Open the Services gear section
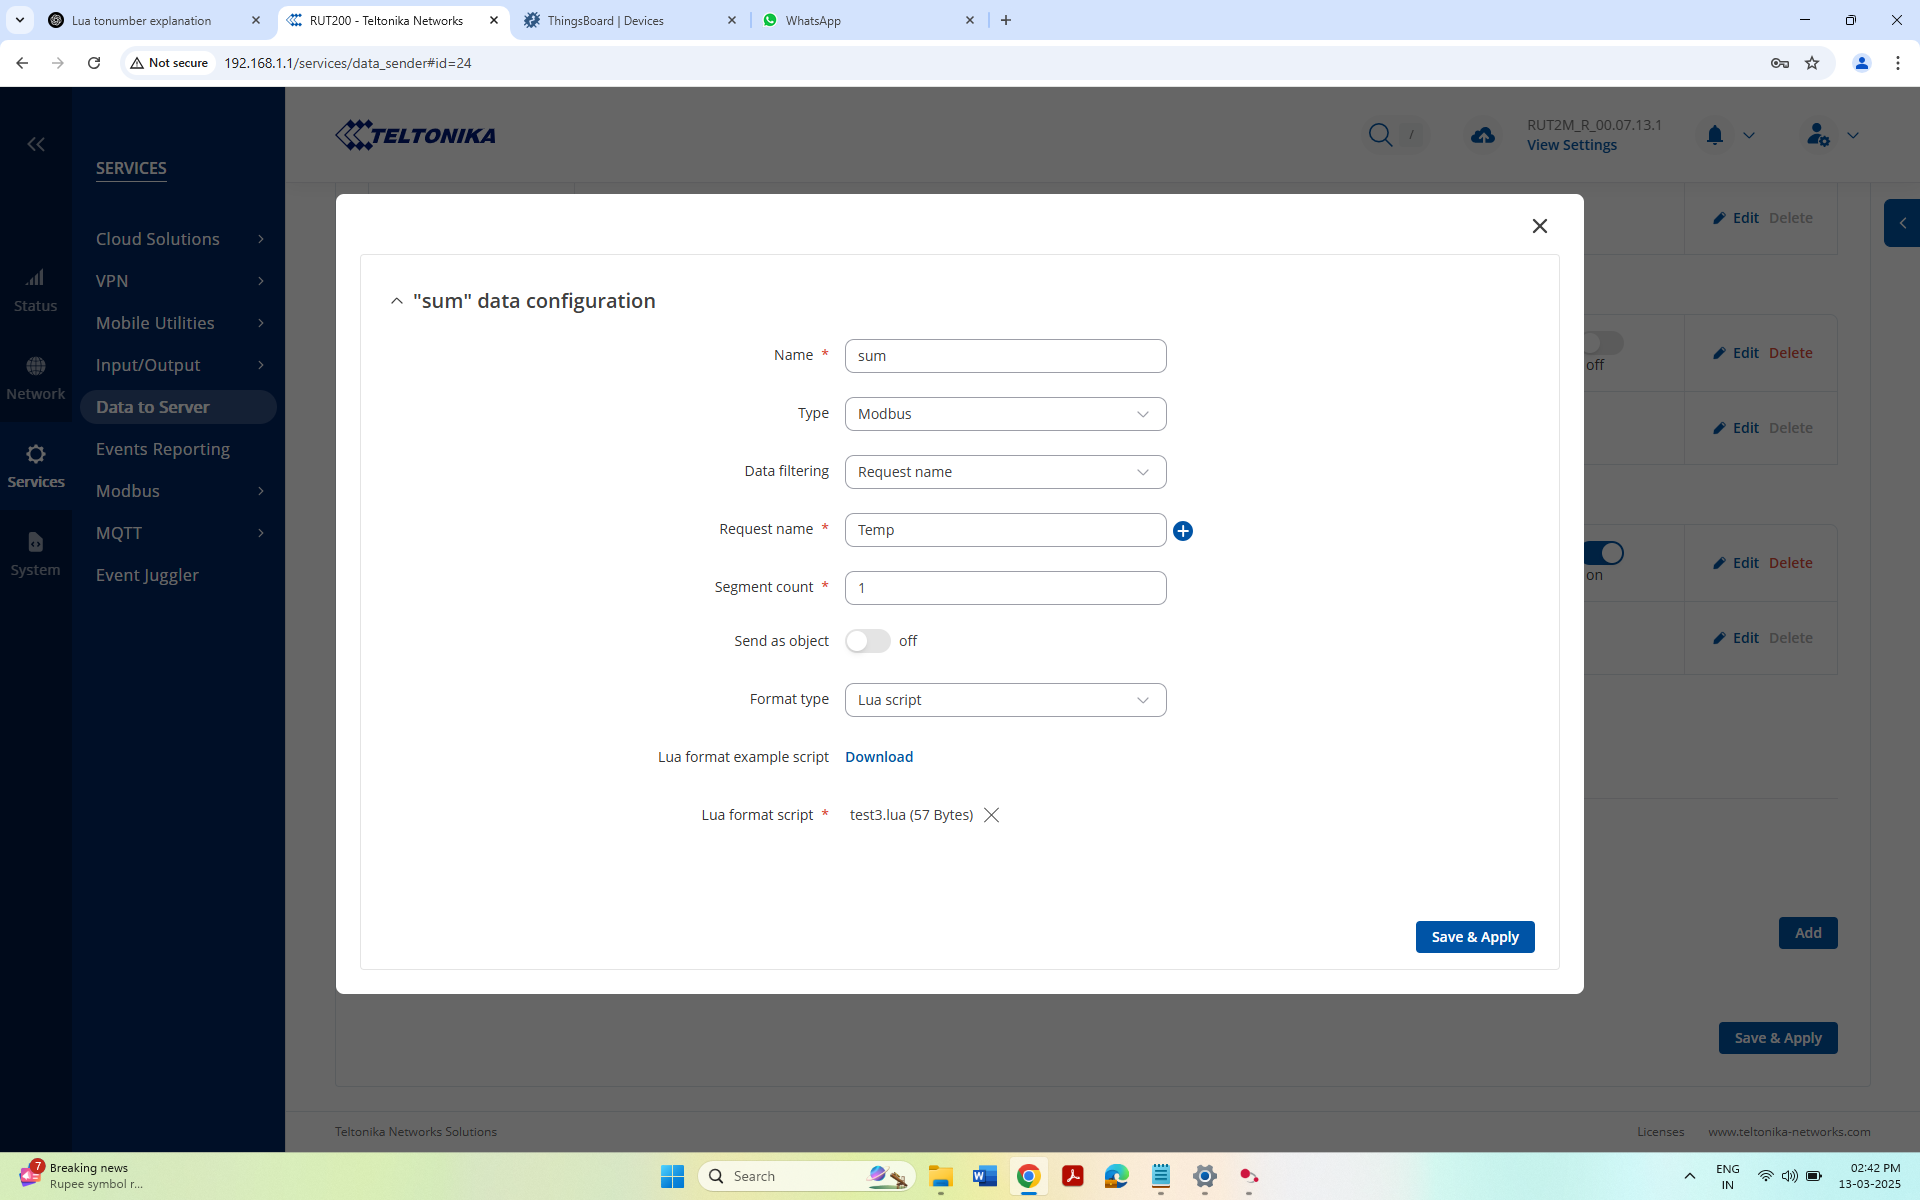 point(36,466)
